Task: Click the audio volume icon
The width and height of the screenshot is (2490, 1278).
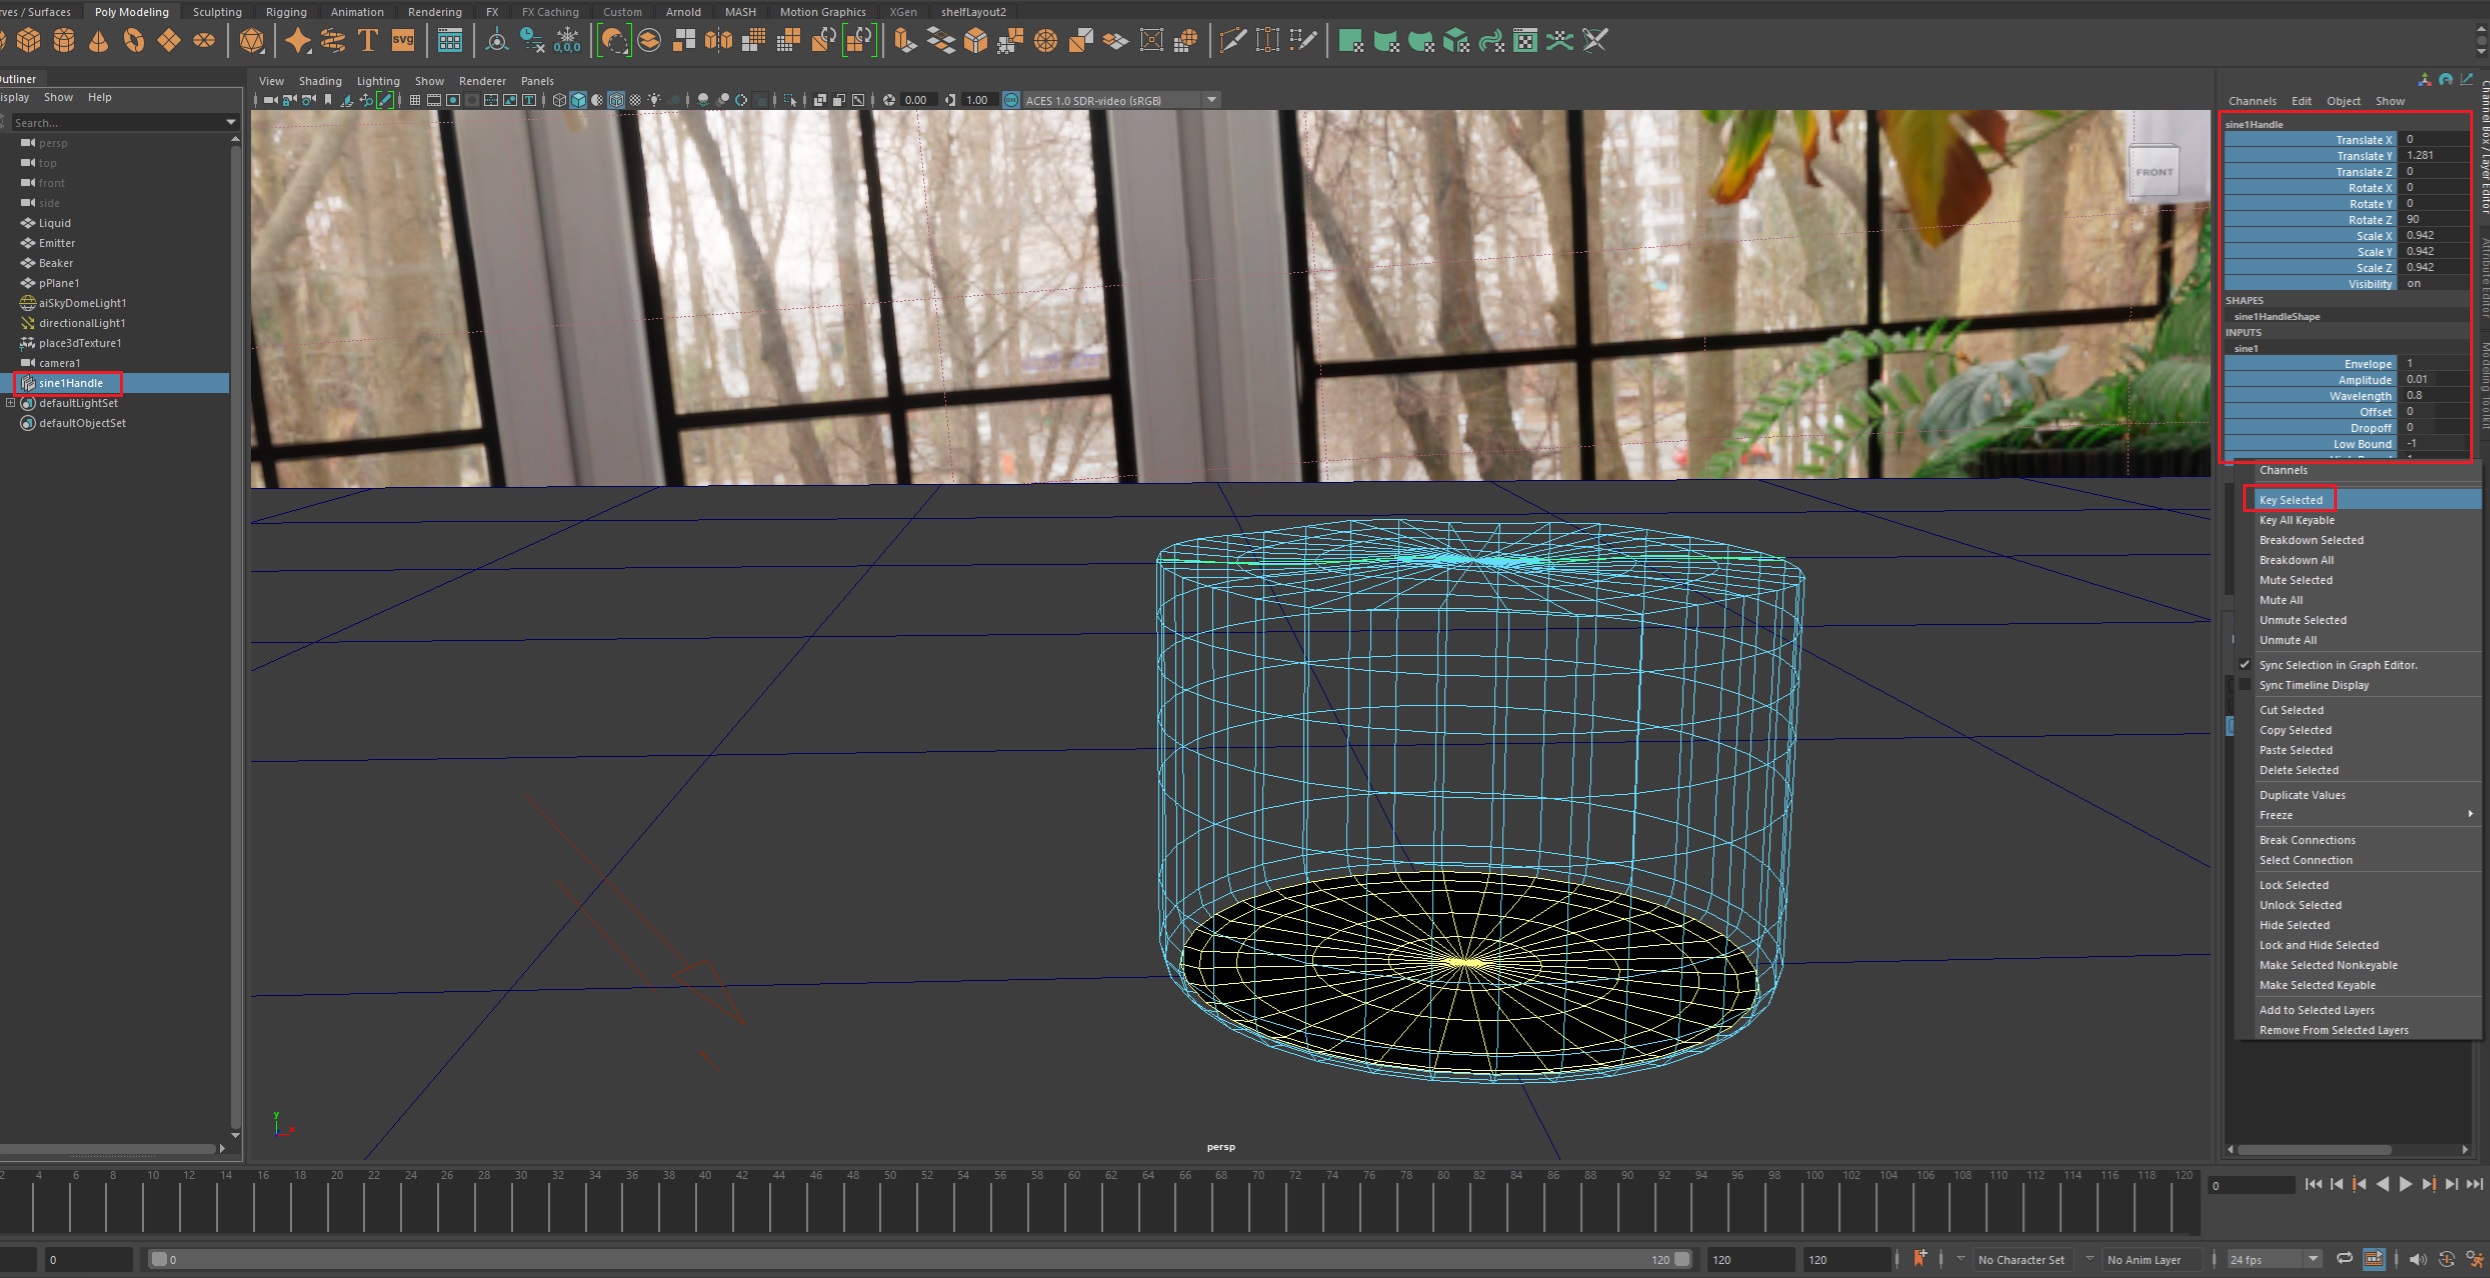Action: pos(2418,1260)
